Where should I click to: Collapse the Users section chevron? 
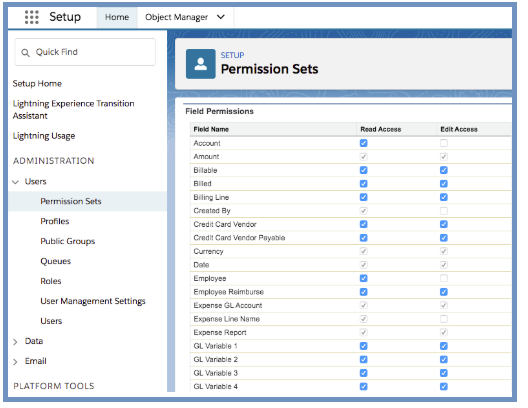coord(15,182)
